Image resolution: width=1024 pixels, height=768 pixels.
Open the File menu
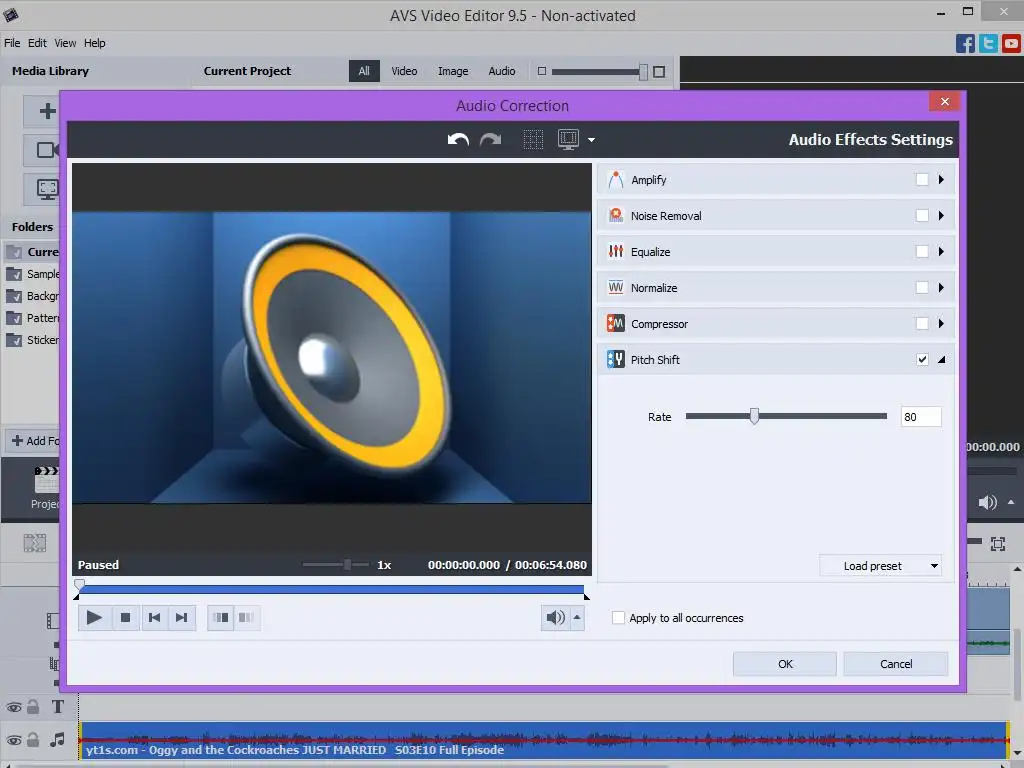pyautogui.click(x=12, y=43)
